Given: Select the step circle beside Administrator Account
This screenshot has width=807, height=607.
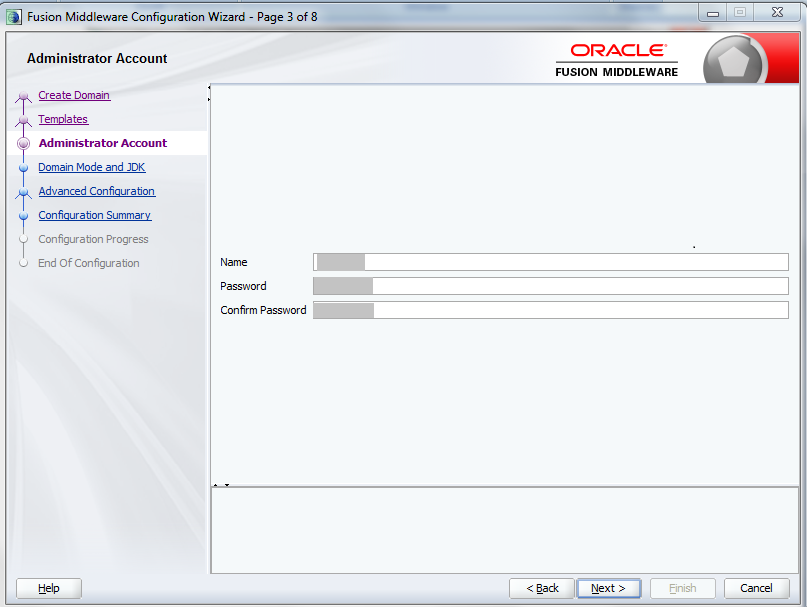Looking at the screenshot, I should [23, 143].
